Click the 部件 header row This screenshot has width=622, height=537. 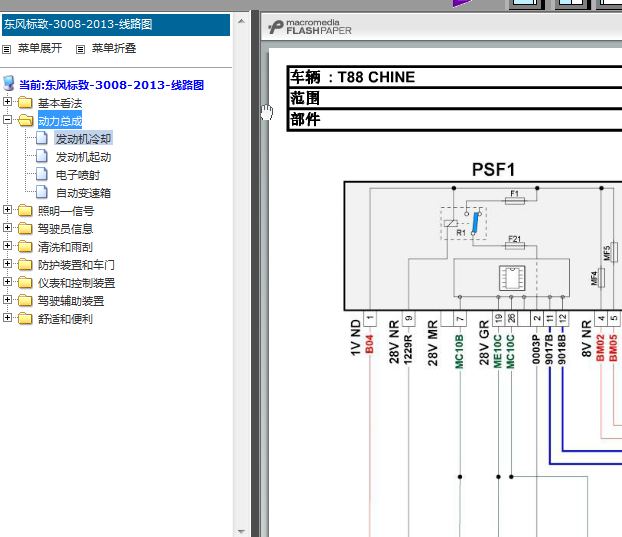(455, 119)
